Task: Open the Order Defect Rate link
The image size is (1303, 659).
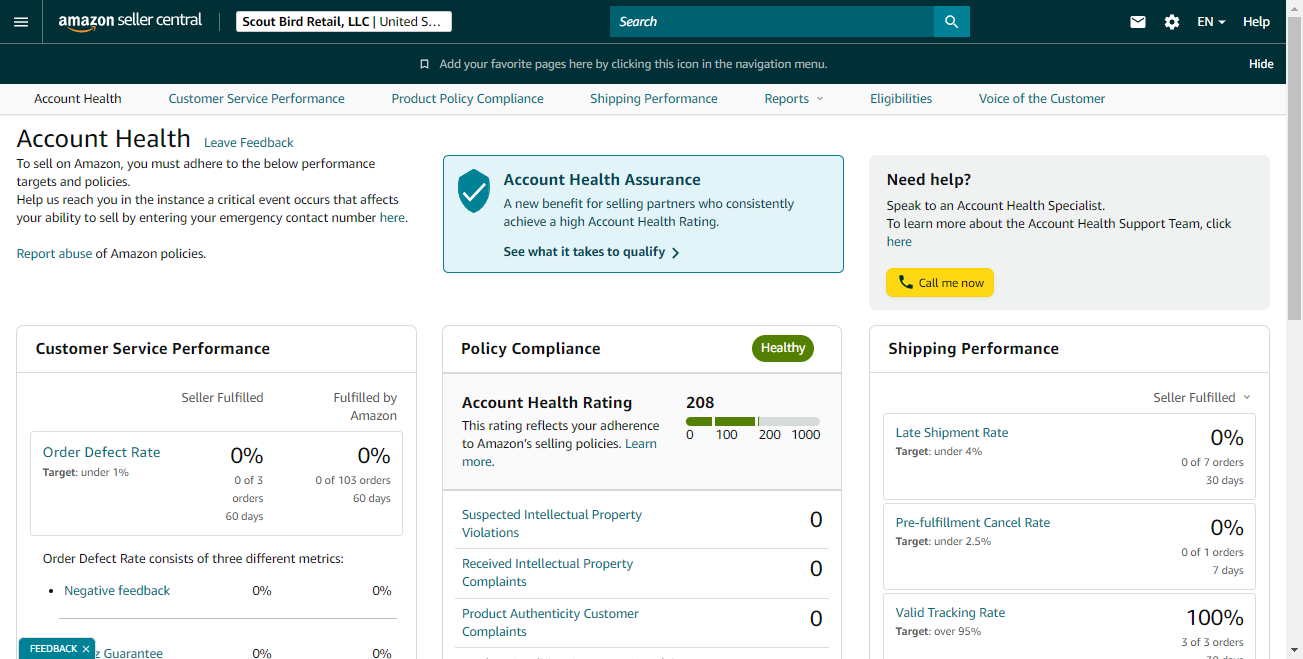Action: (102, 452)
